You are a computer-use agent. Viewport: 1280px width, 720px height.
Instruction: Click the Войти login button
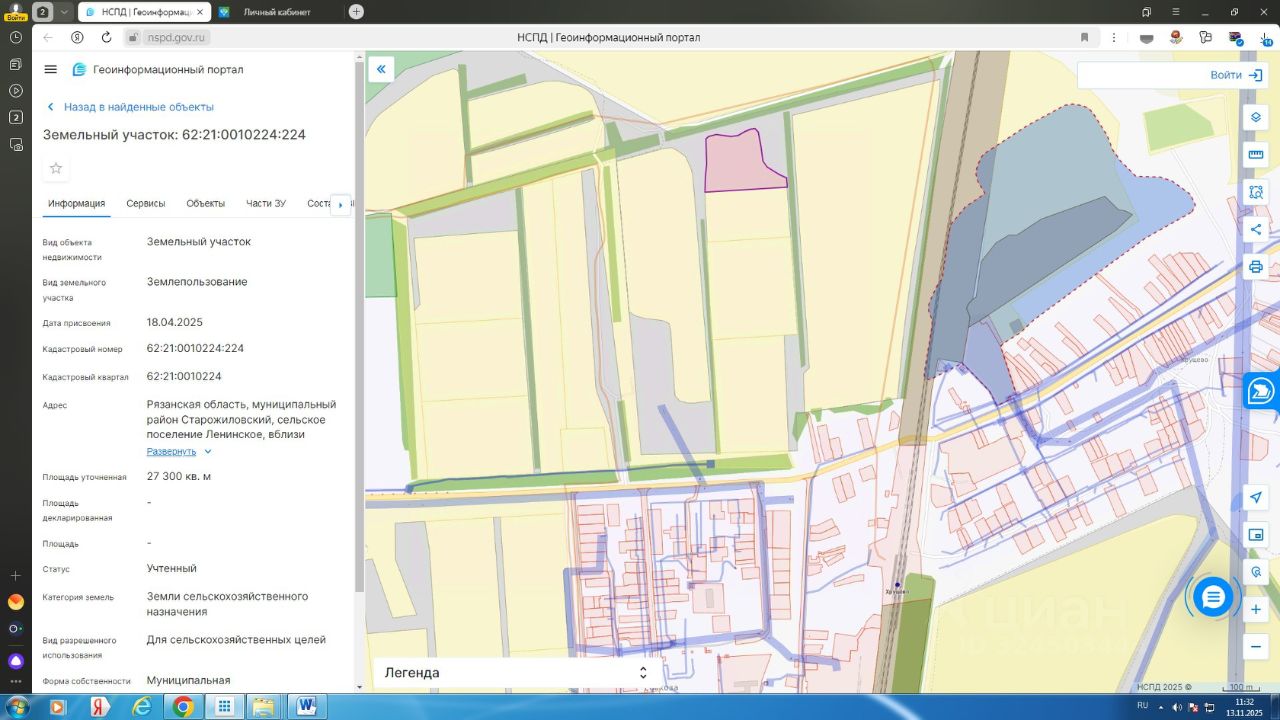pyautogui.click(x=1236, y=75)
